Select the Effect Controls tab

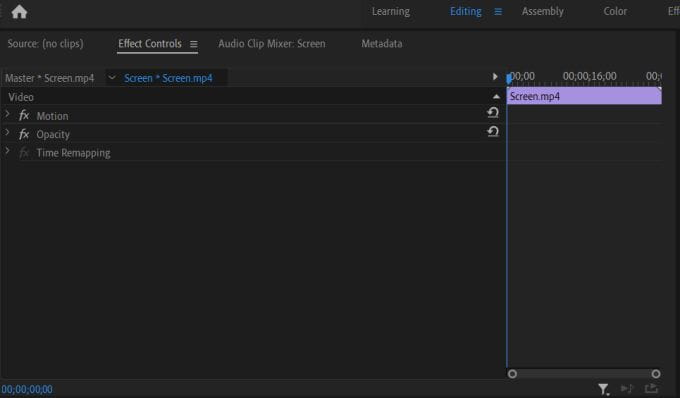[x=150, y=43]
